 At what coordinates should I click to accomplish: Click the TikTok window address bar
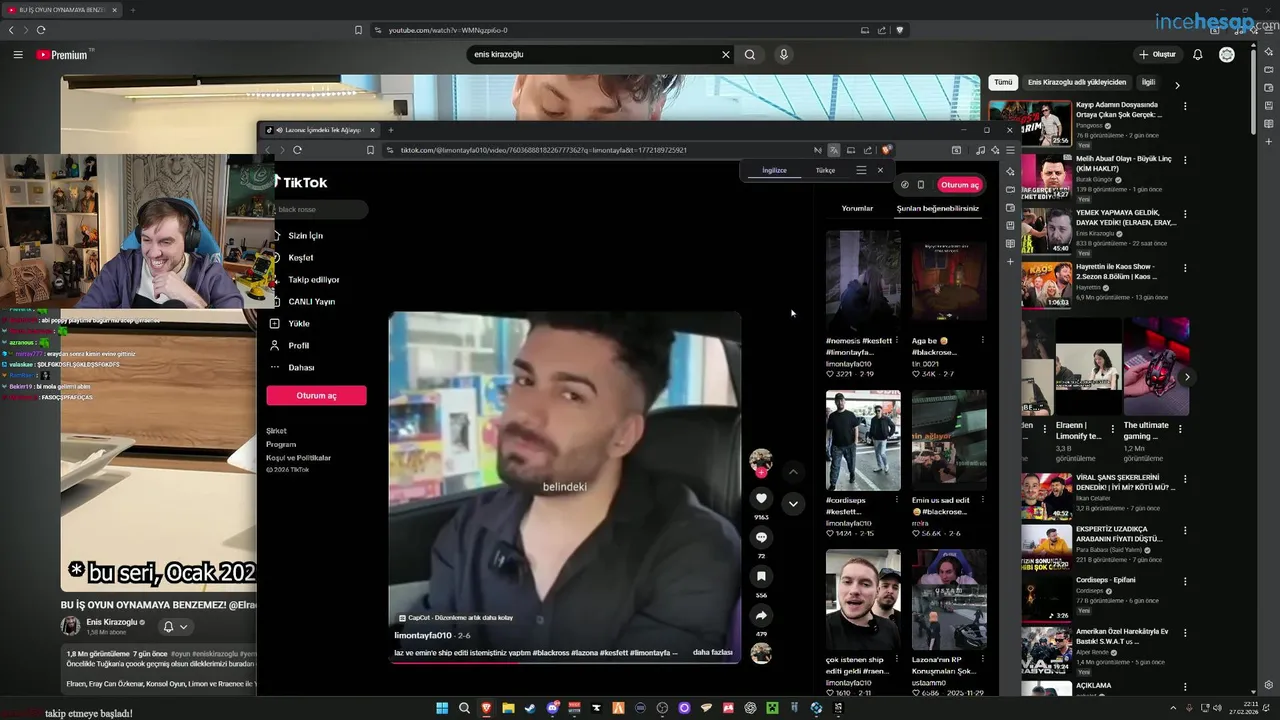coord(600,150)
